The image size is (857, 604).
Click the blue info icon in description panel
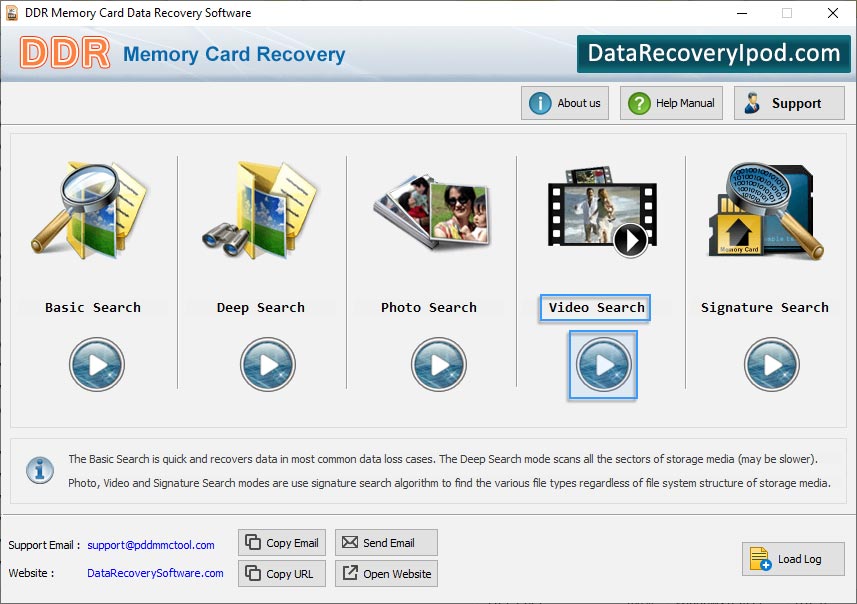tap(40, 470)
